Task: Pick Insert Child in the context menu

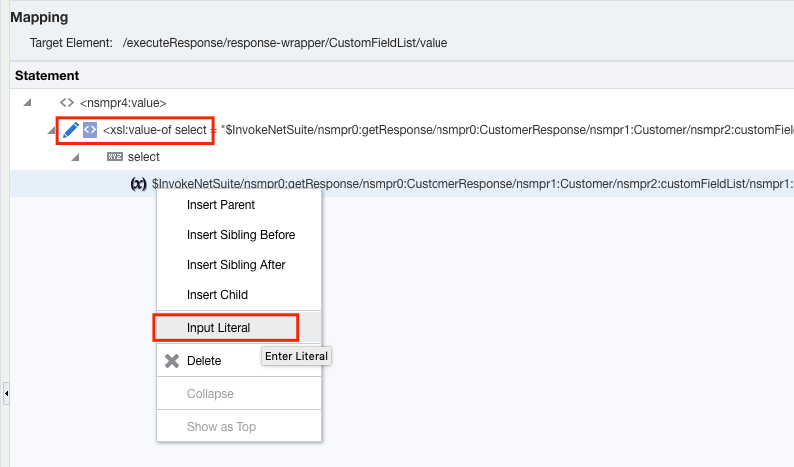Action: click(x=217, y=295)
